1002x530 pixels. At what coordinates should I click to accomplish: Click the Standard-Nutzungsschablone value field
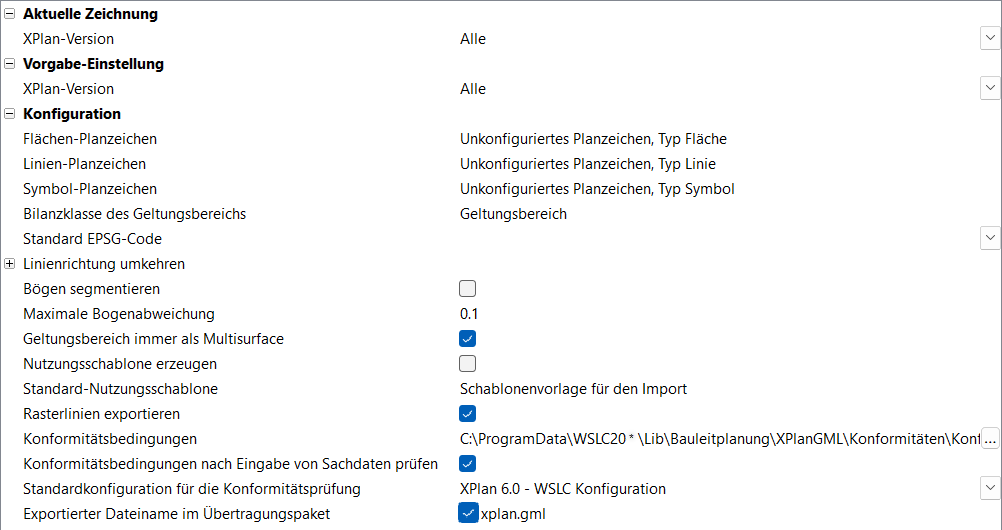(x=573, y=389)
